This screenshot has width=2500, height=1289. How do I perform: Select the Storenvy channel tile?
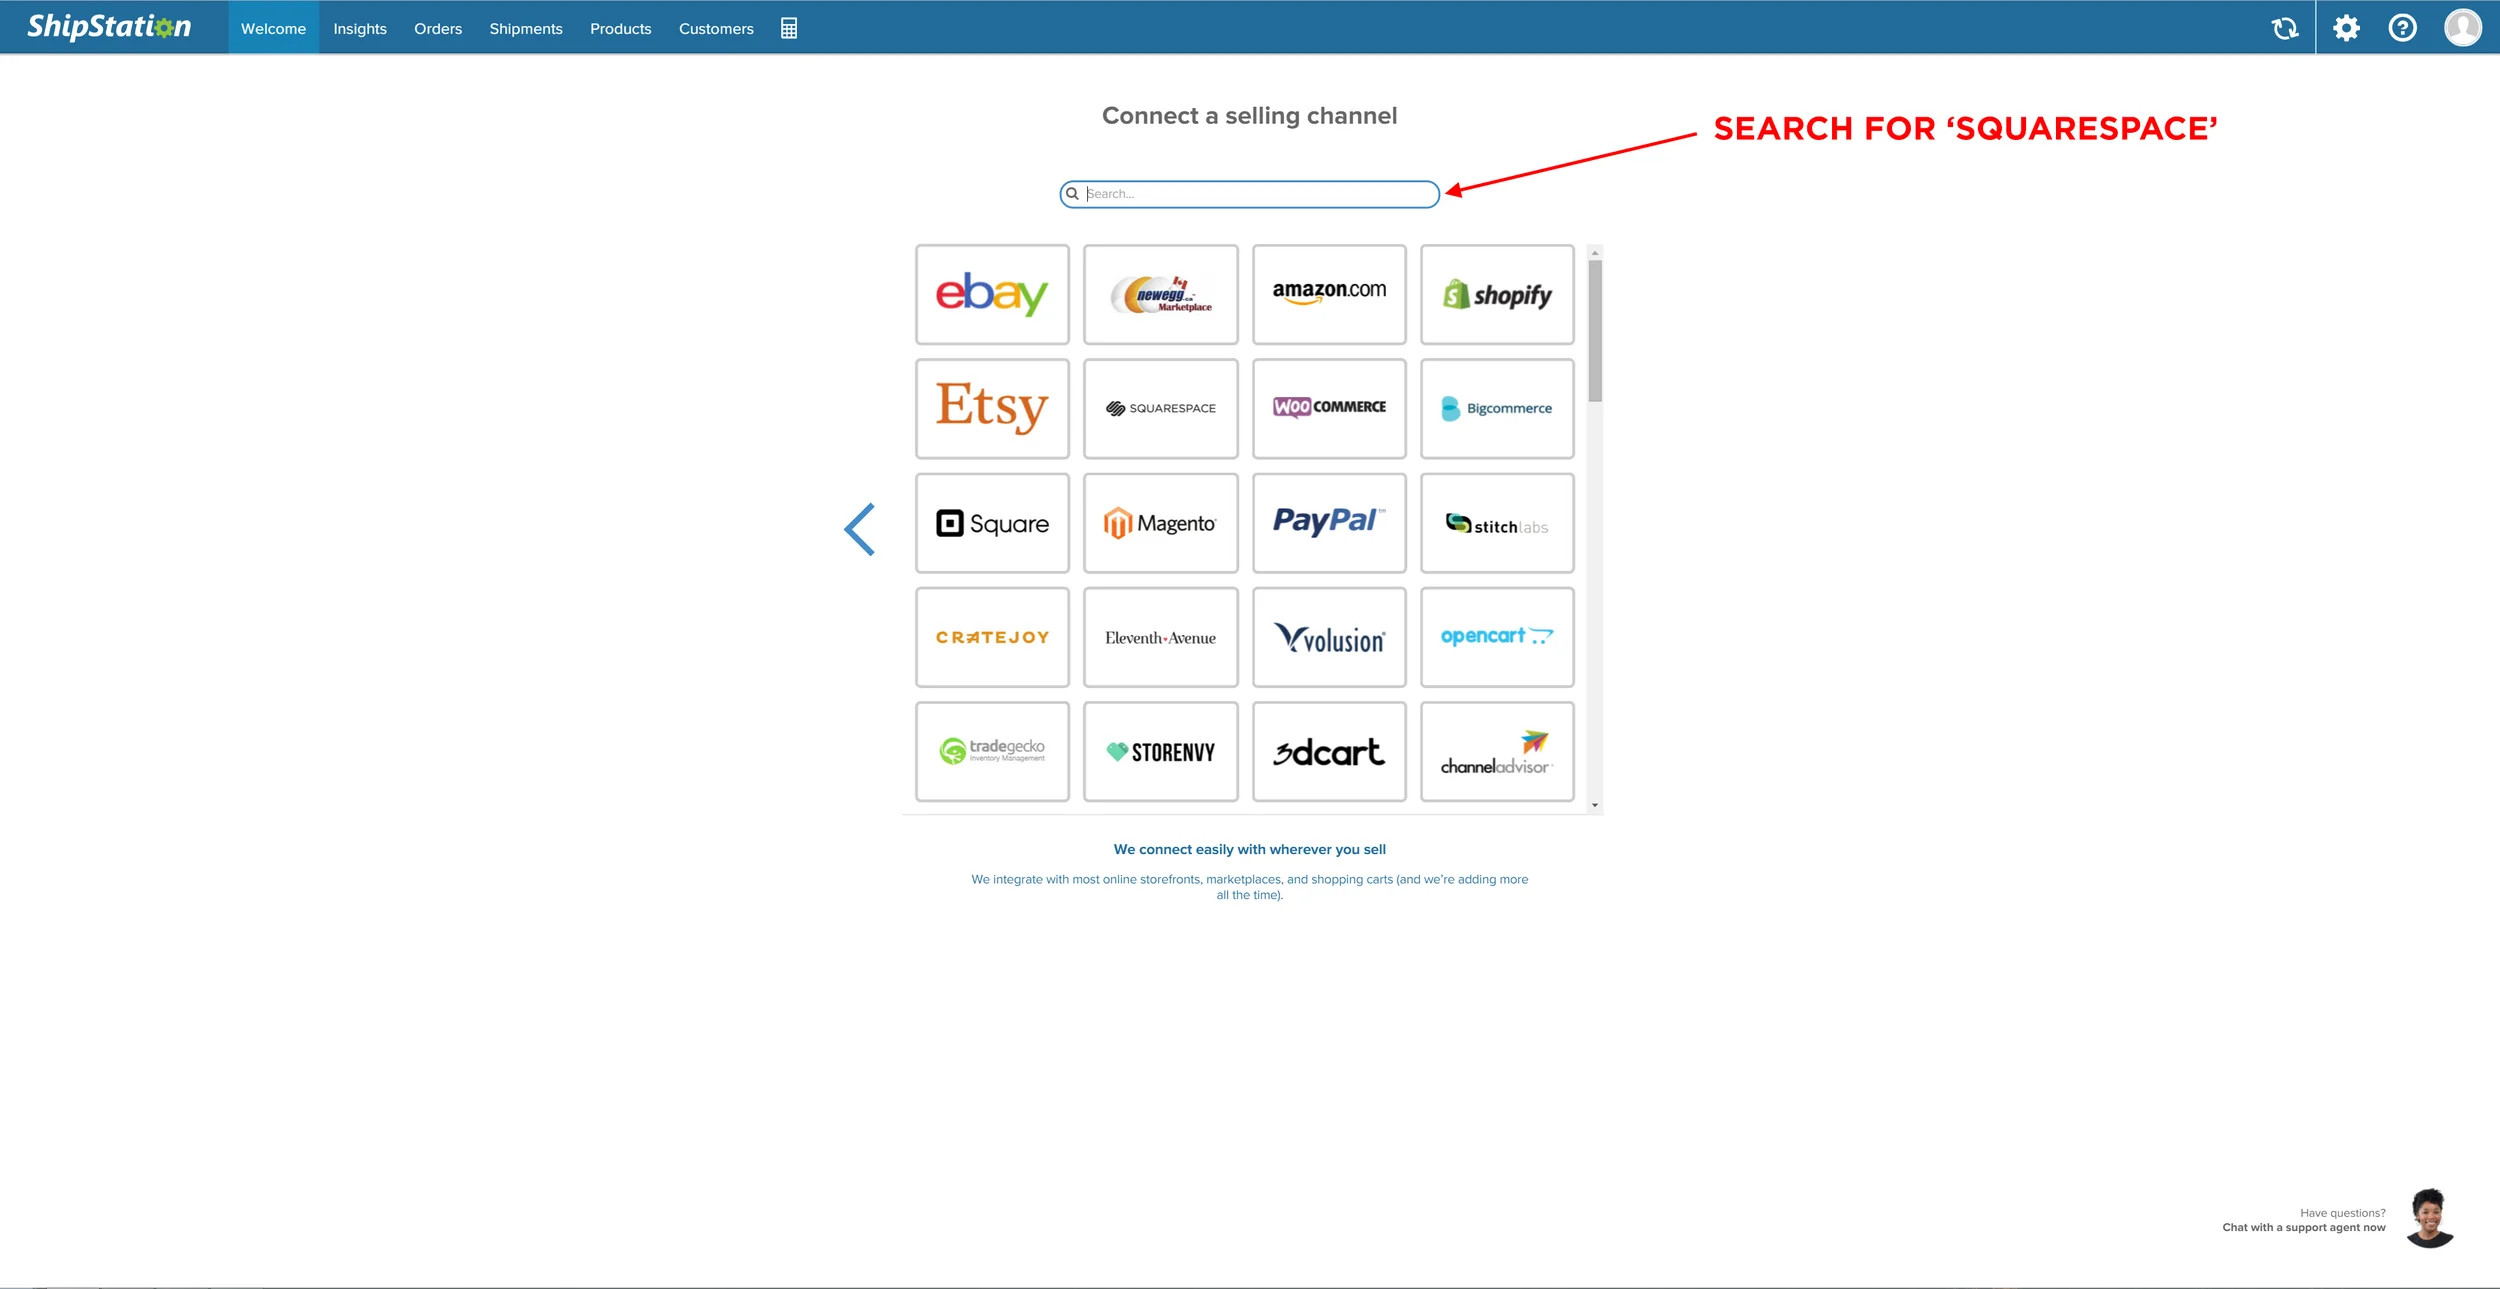[1160, 751]
